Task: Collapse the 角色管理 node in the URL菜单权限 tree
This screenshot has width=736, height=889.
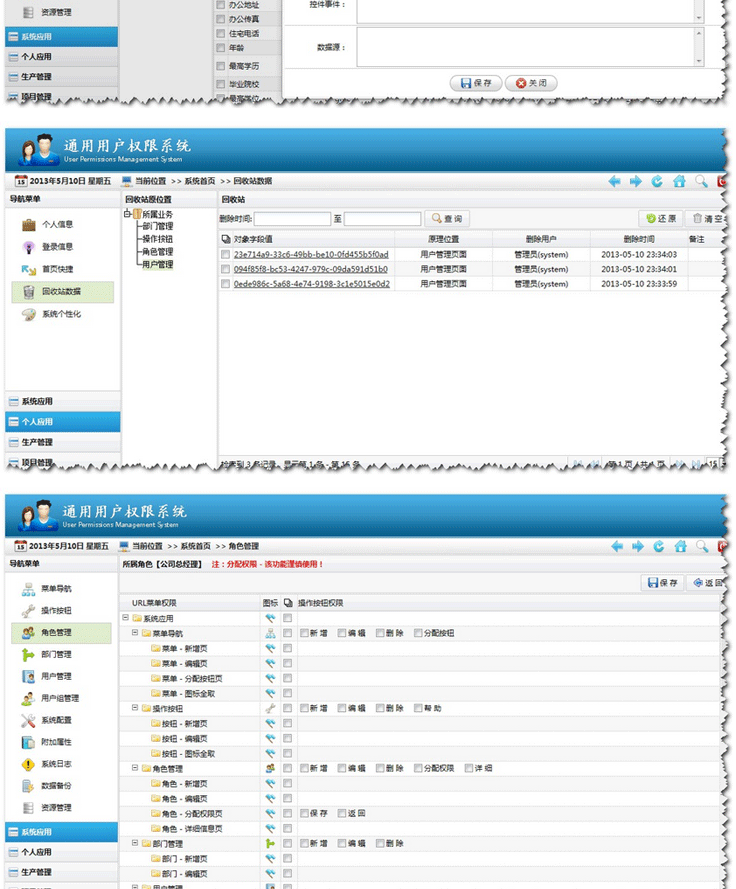Action: (x=135, y=768)
